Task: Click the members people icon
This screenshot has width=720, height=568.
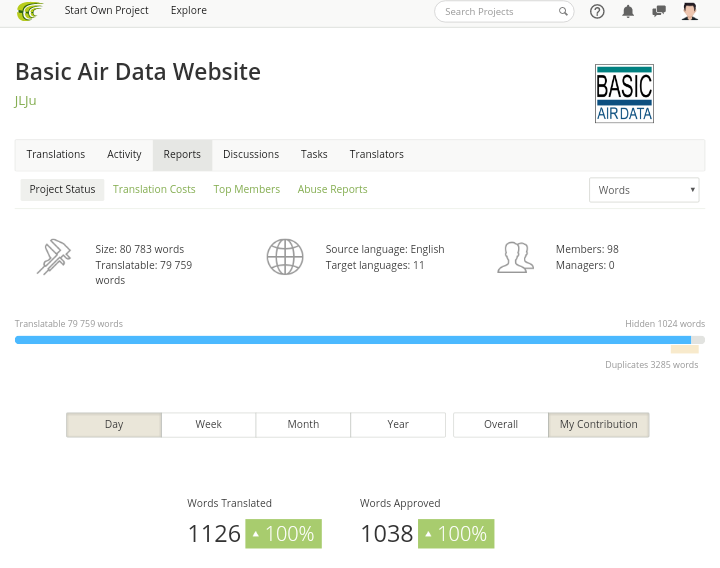Action: pyautogui.click(x=516, y=258)
